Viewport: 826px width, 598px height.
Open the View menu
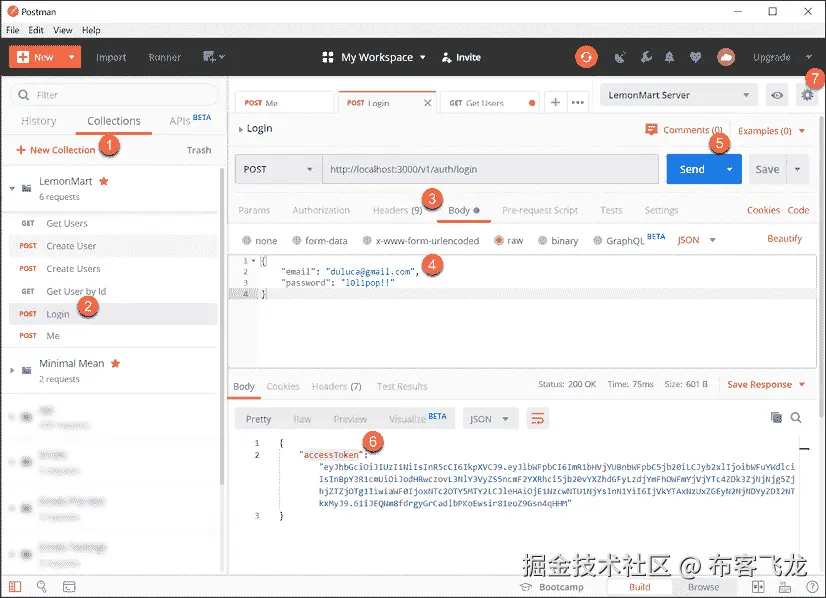click(x=63, y=30)
